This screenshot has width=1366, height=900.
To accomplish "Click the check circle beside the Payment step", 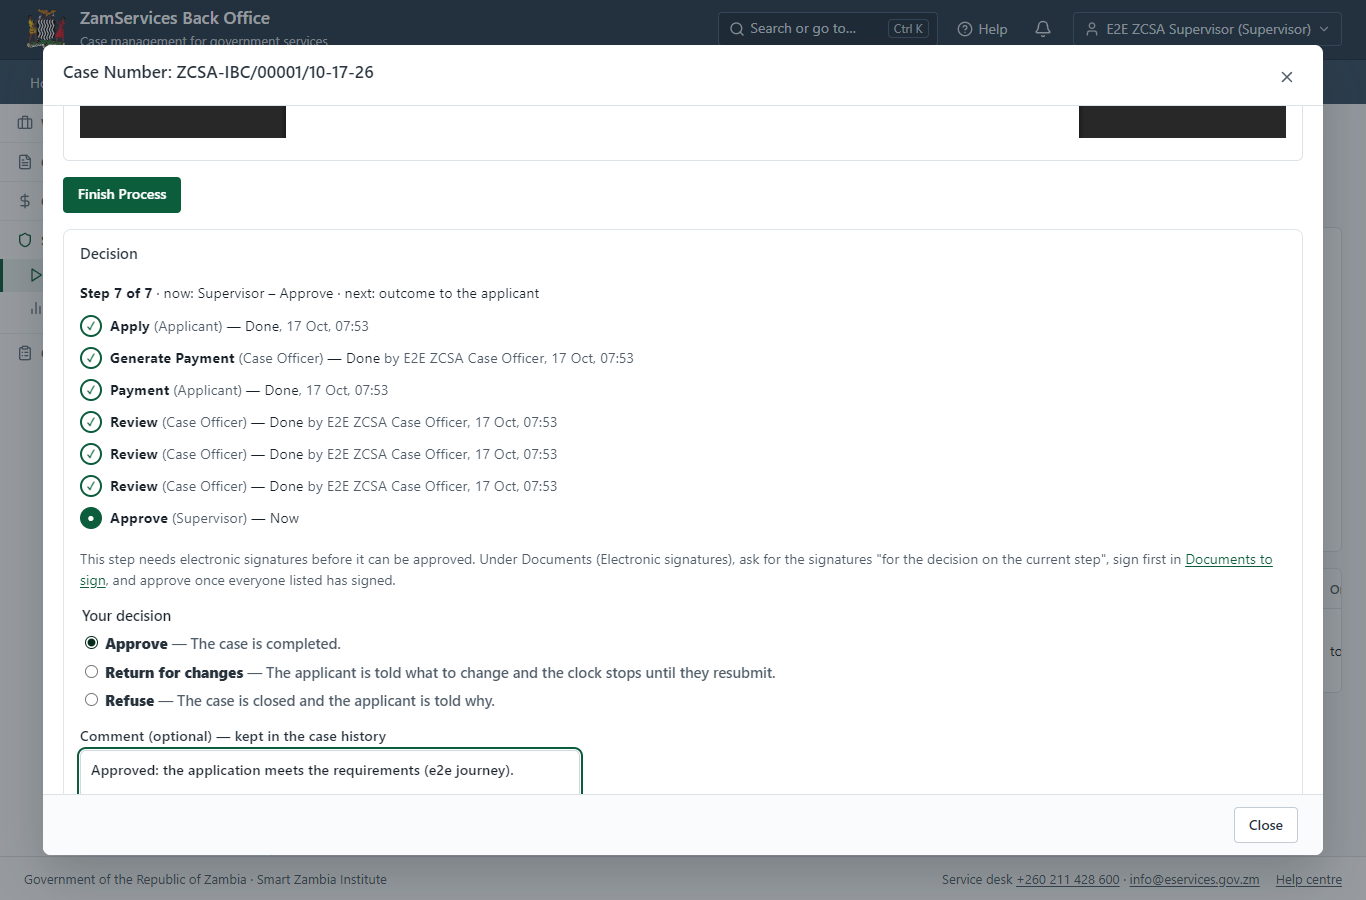I will [91, 390].
